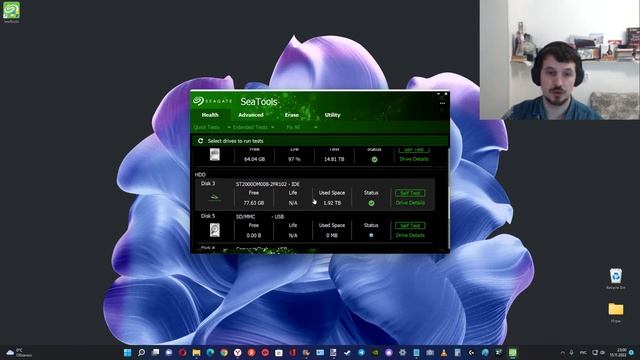Click the status indicator dot for Disk 5
The height and width of the screenshot is (360, 640).
pyautogui.click(x=371, y=235)
